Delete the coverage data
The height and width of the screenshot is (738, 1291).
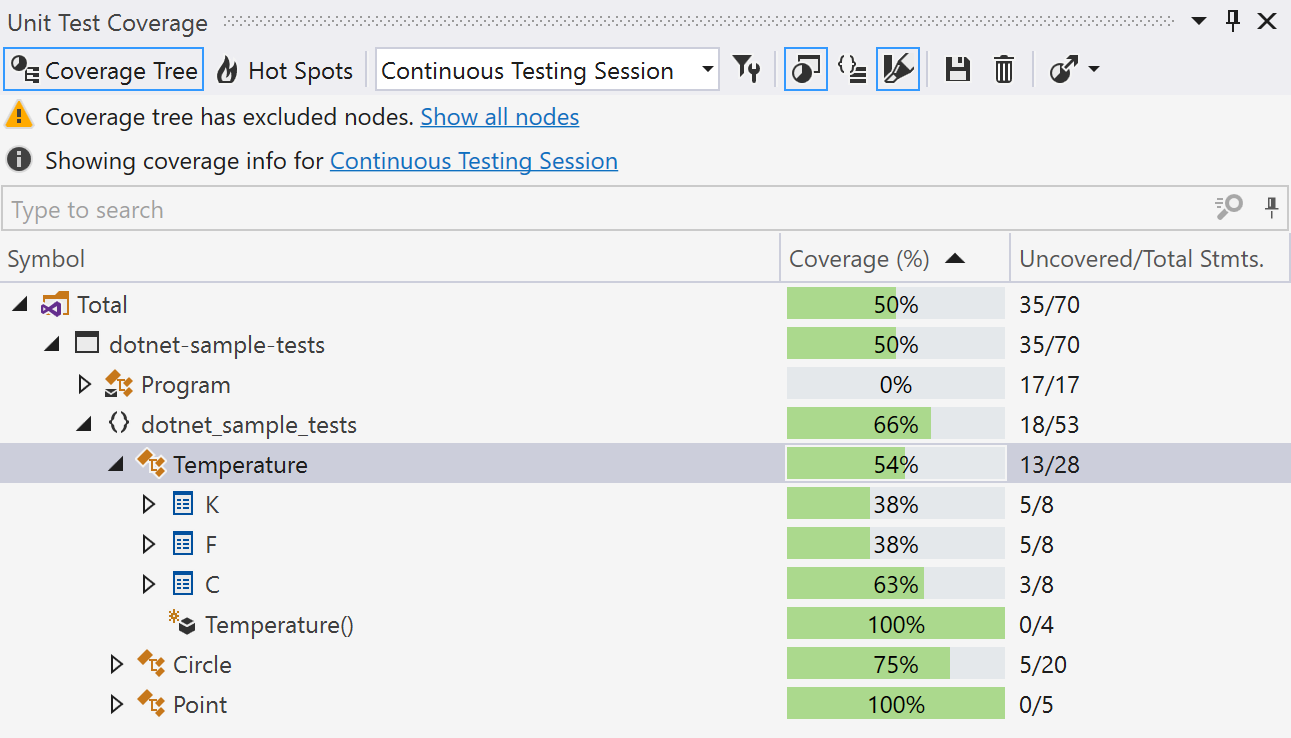(x=1003, y=69)
